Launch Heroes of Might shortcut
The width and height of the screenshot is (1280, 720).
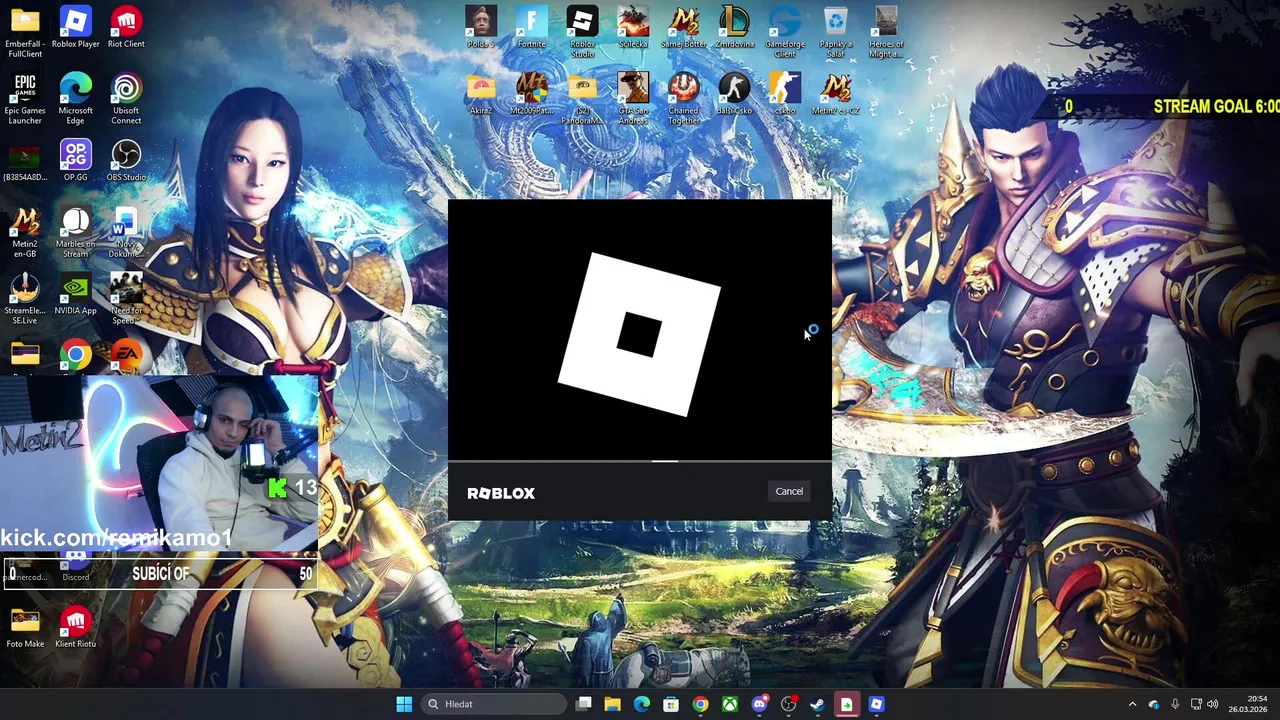886,32
